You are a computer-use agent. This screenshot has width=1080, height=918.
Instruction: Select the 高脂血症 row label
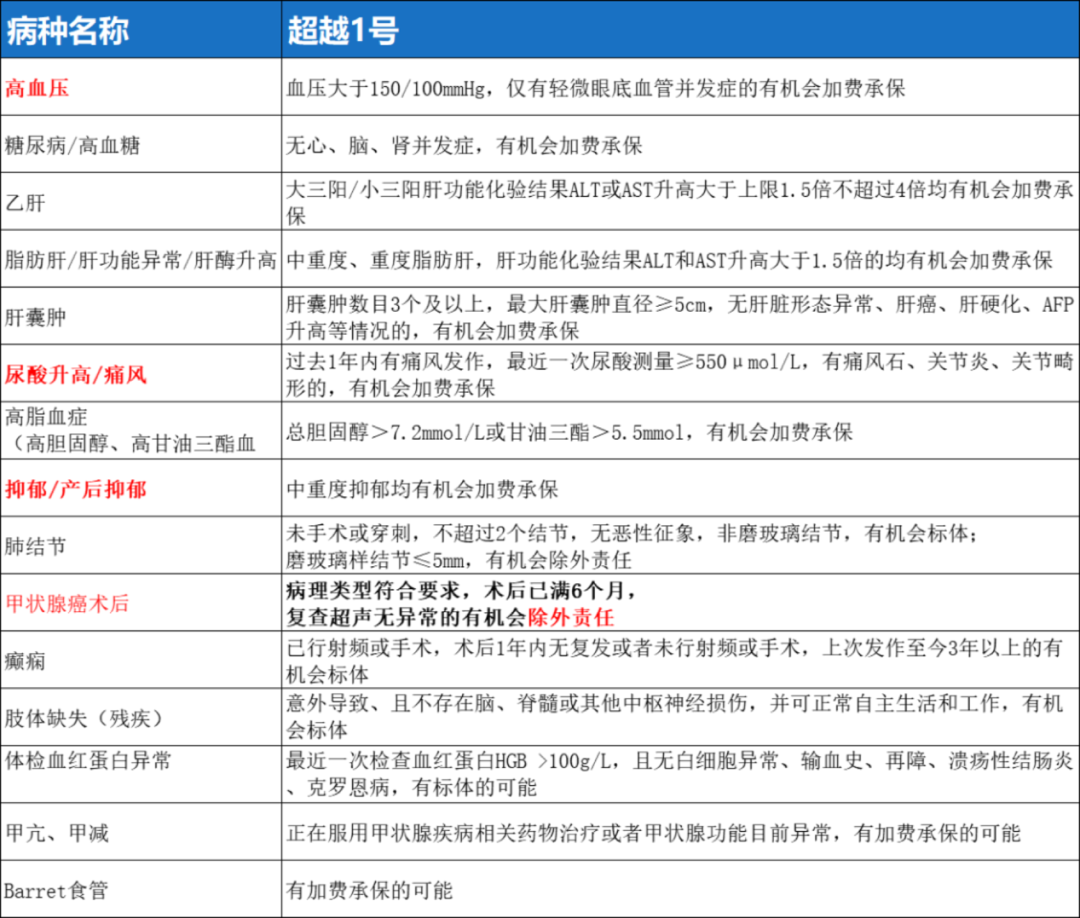(141, 431)
